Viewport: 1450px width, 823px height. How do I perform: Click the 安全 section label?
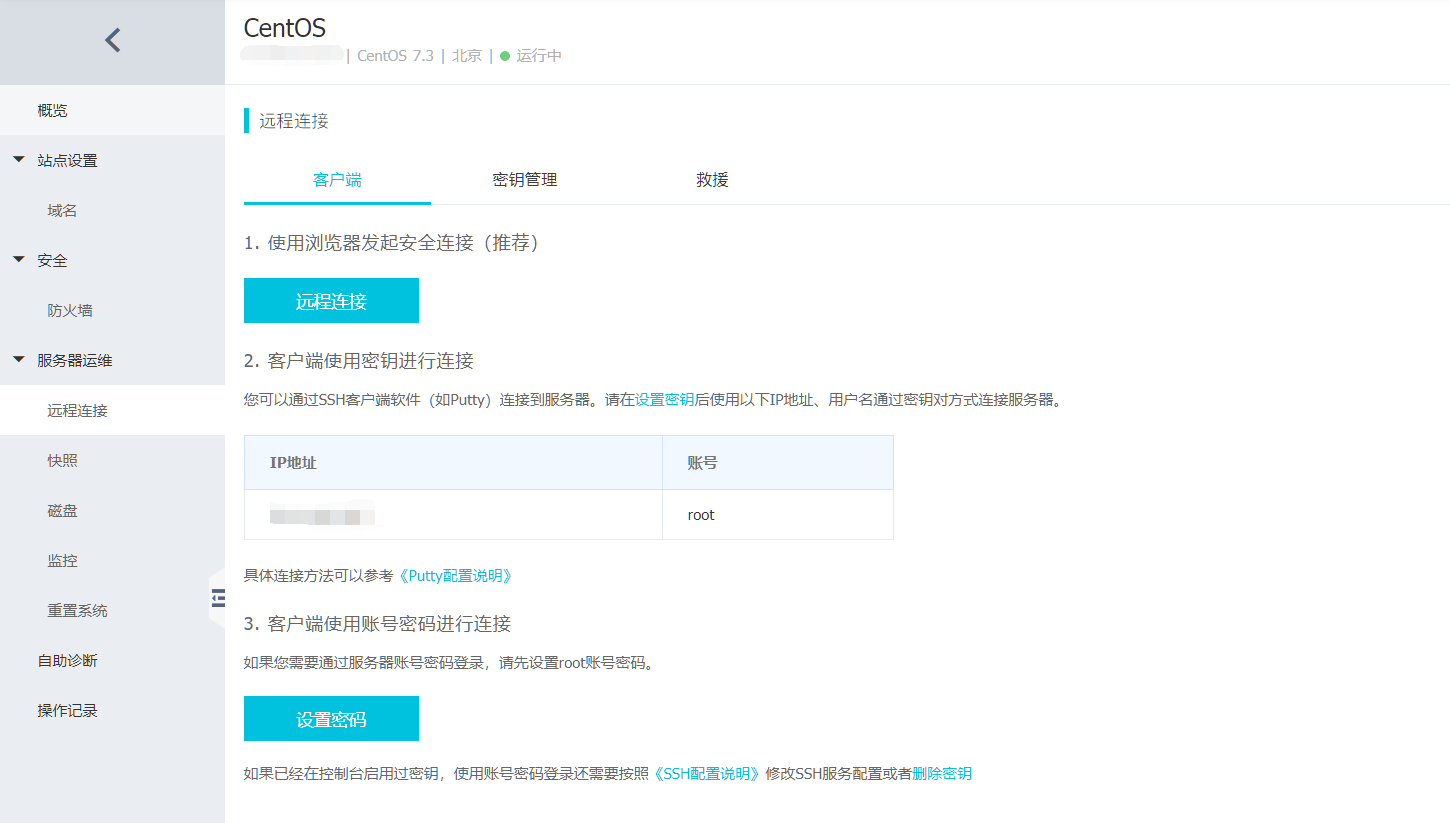tap(52, 260)
